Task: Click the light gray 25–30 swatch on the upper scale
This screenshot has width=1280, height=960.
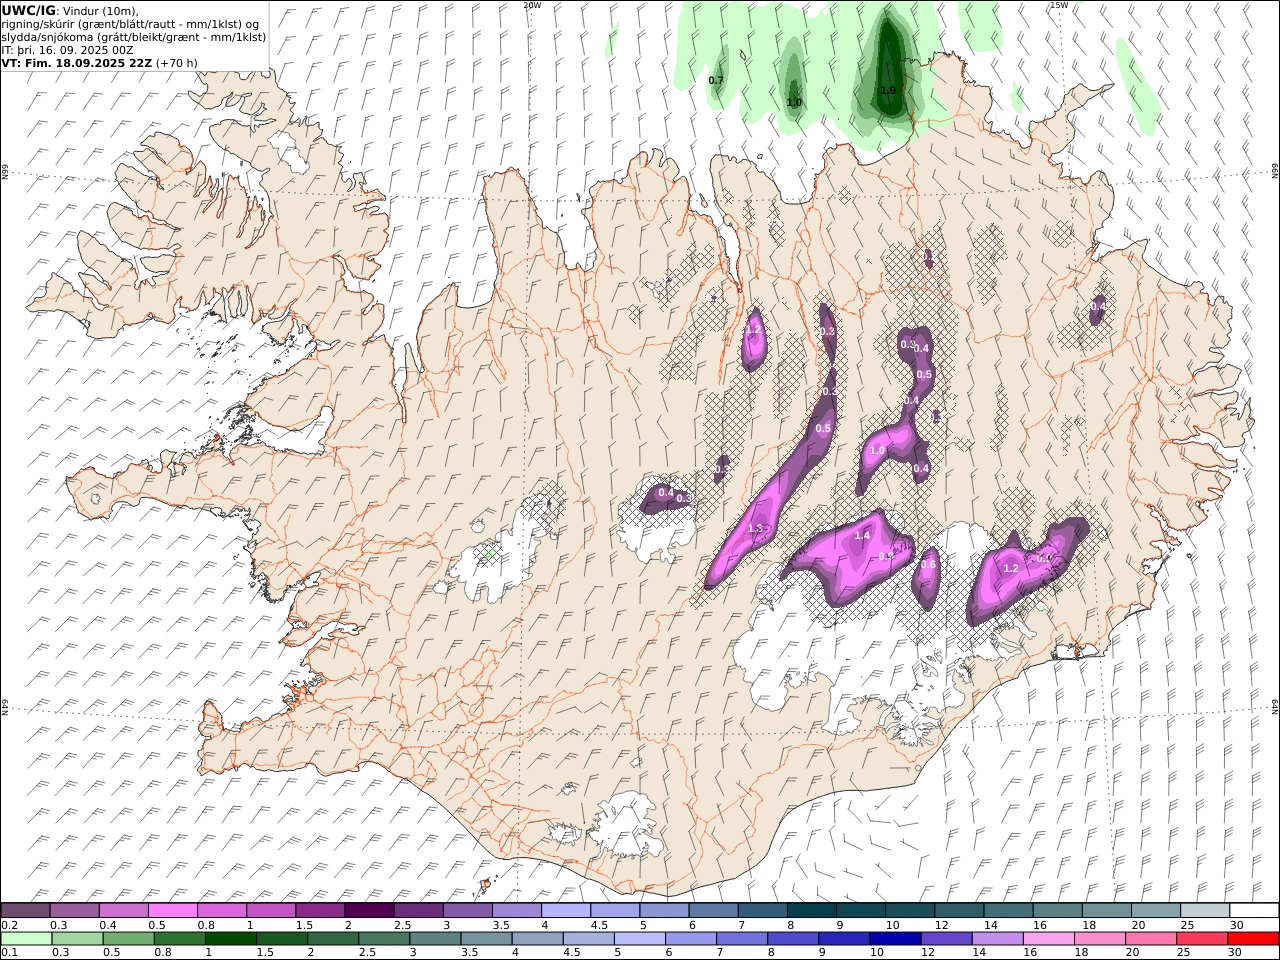Action: [x=1205, y=911]
